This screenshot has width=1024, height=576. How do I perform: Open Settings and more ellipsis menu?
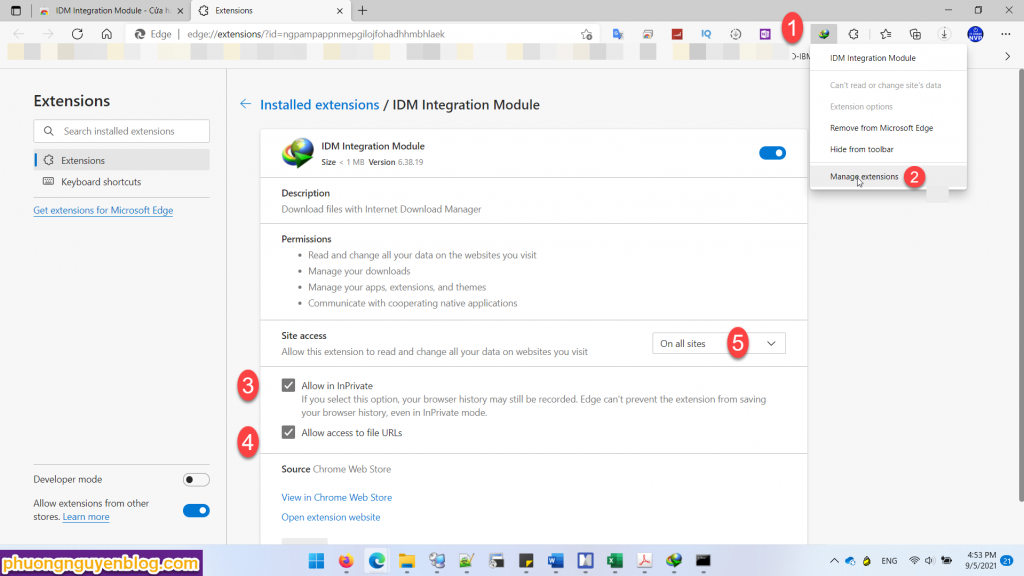pos(1006,34)
